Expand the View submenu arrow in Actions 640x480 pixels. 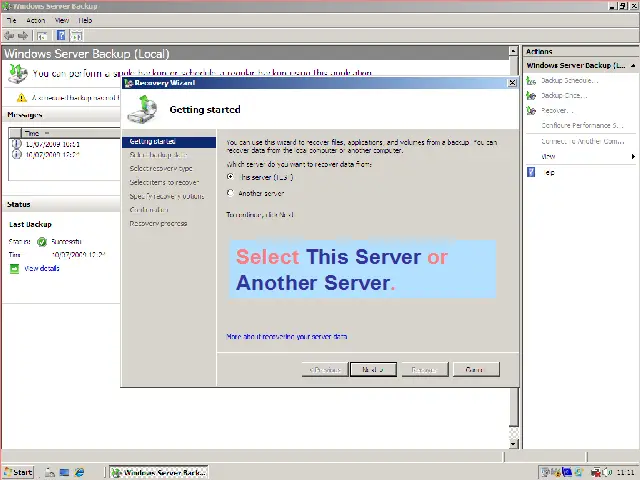(x=633, y=156)
